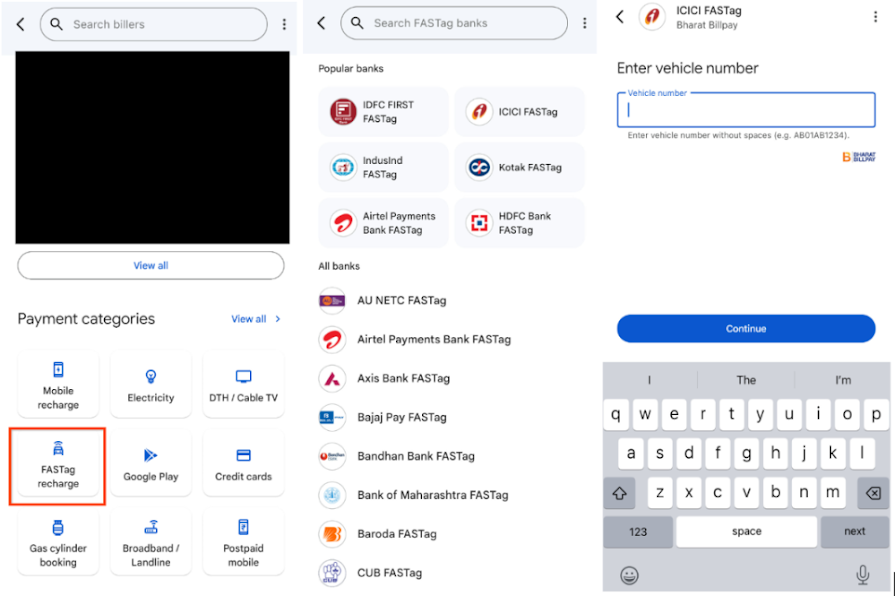Screen dimensions: 895x596
Task: Focus the Vehicle number input field
Action: (745, 110)
